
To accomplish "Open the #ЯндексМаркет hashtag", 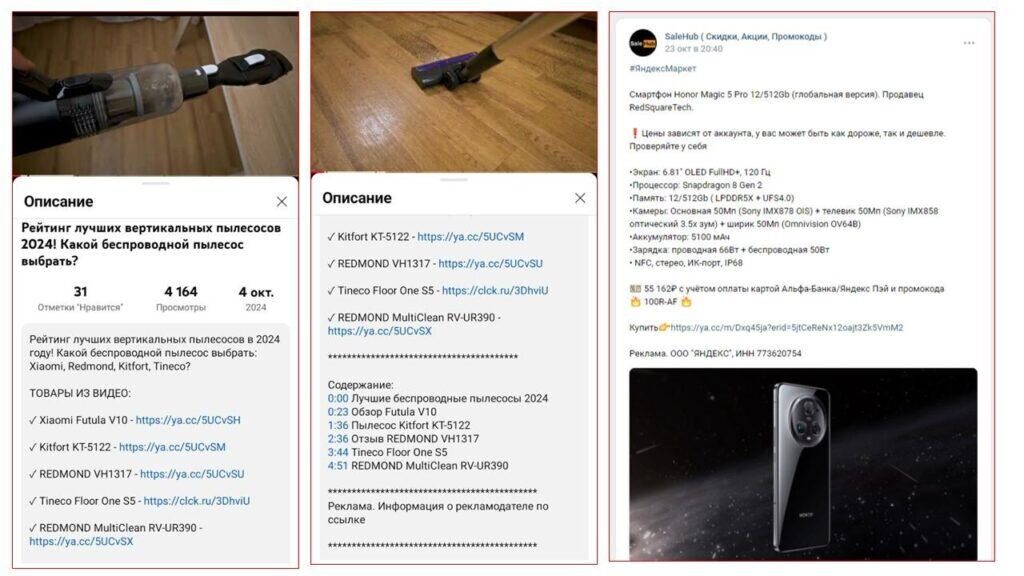I will point(663,68).
